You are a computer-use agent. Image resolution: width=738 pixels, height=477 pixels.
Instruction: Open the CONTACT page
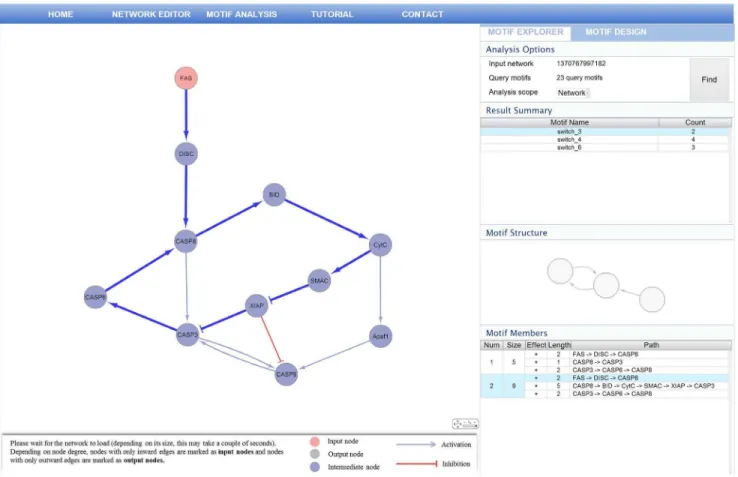pyautogui.click(x=422, y=14)
